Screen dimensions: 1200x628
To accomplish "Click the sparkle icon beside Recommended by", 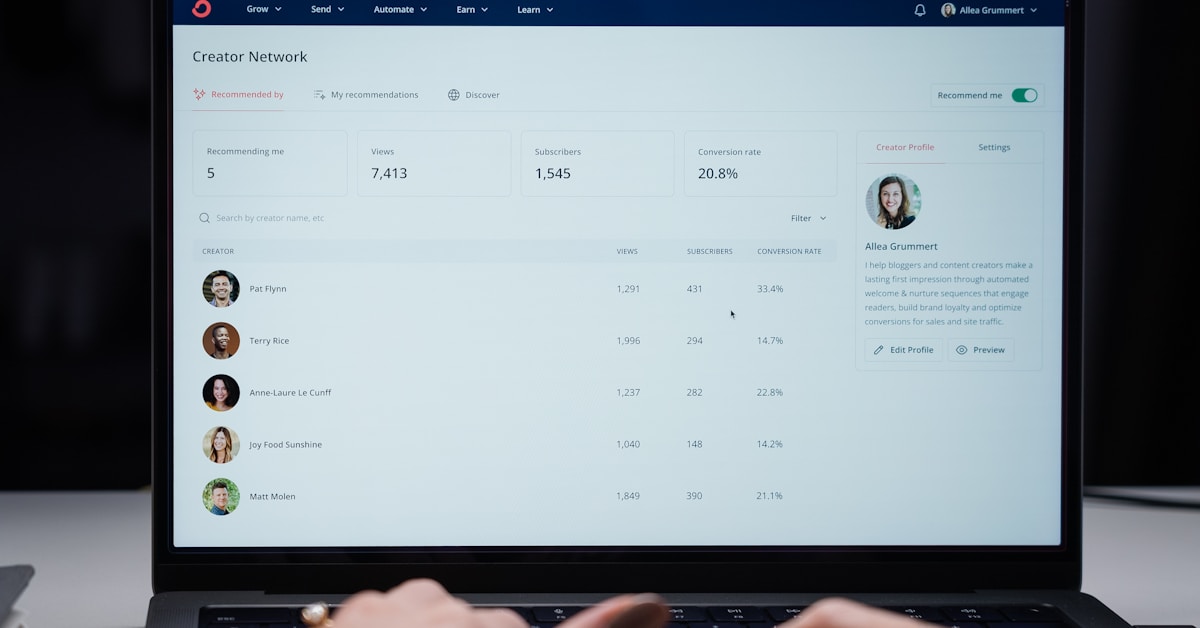I will (x=199, y=95).
